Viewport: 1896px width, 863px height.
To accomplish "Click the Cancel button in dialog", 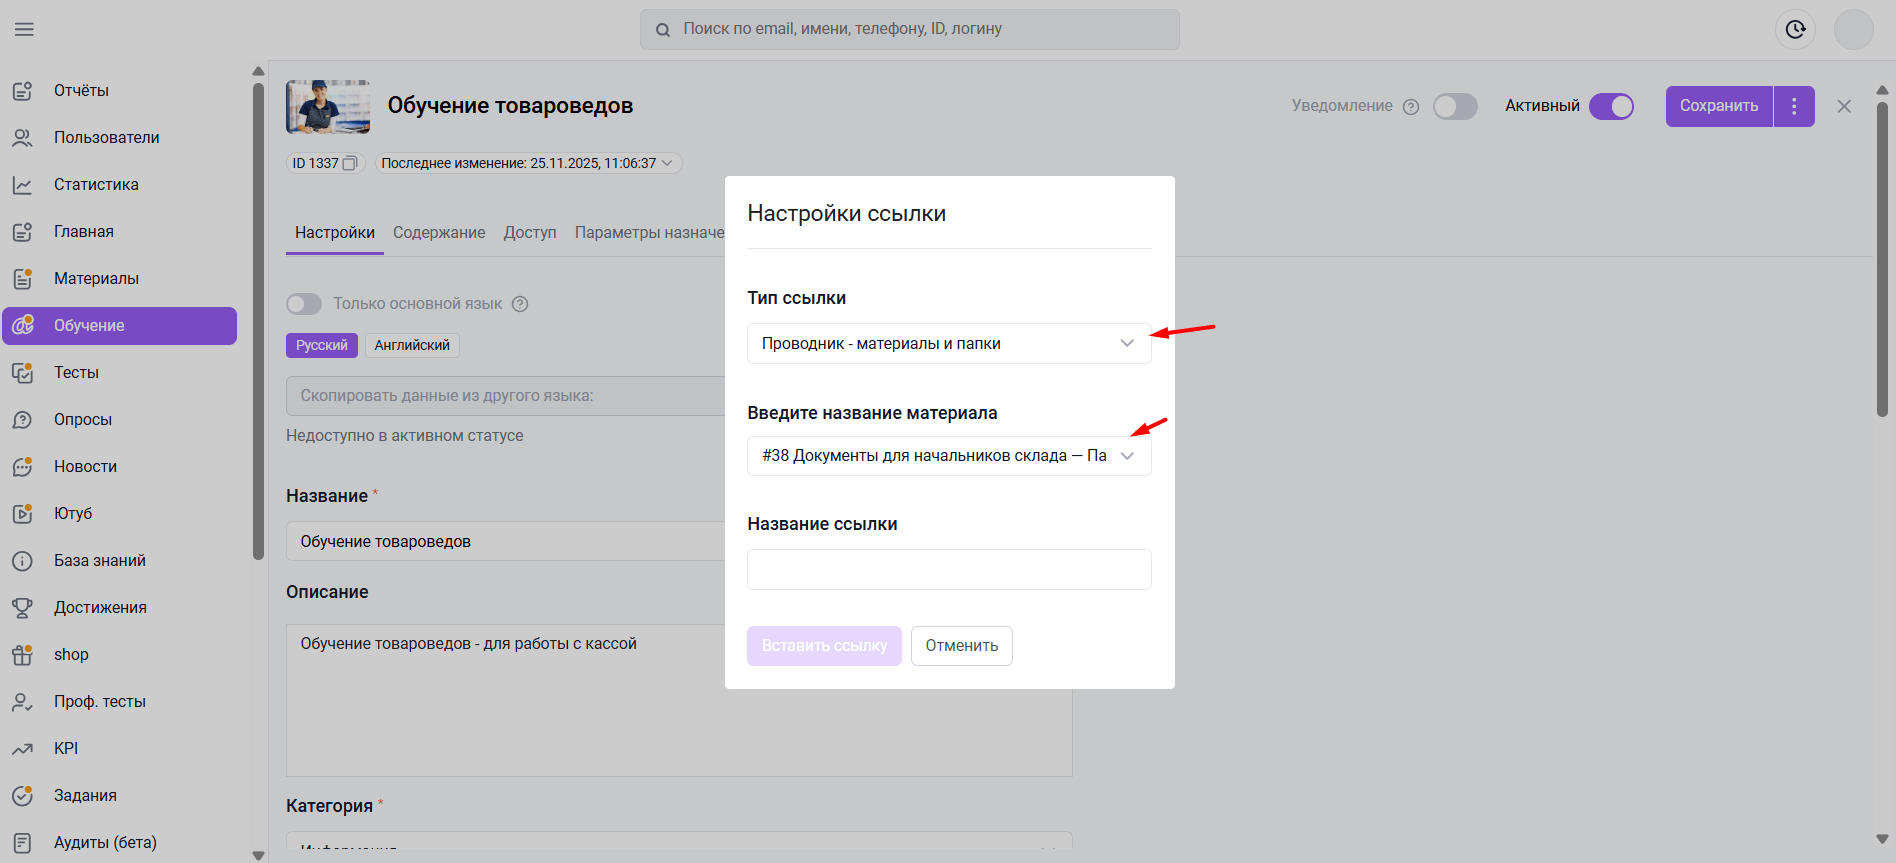I will click(x=961, y=646).
